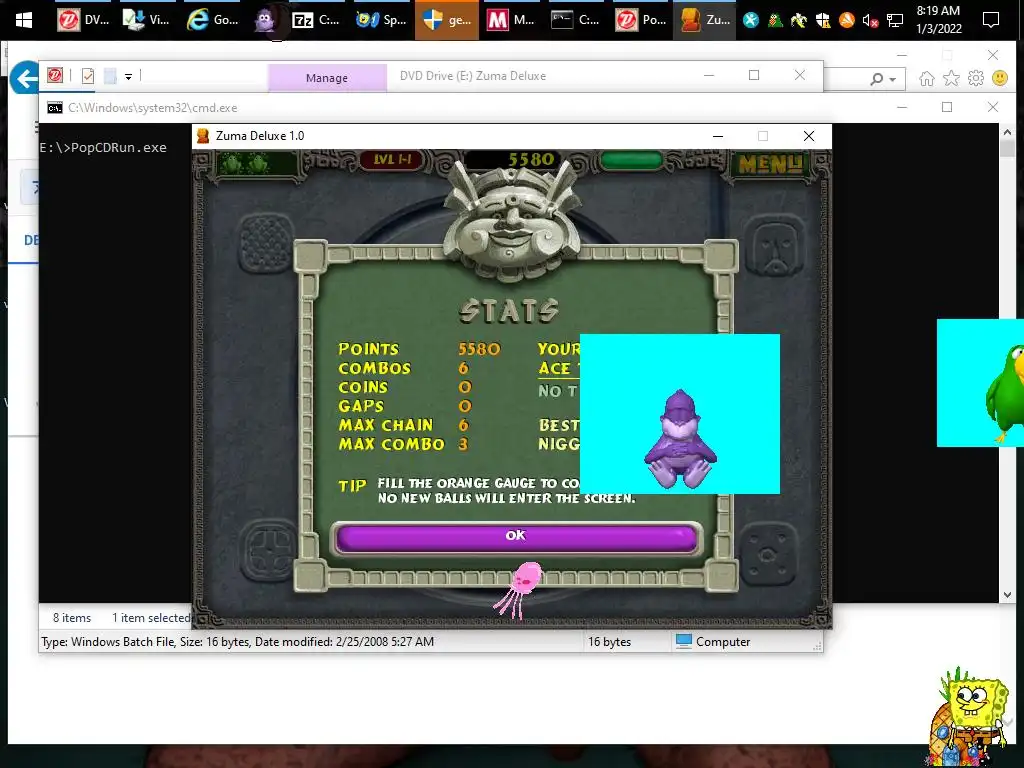This screenshot has width=1024, height=768.
Task: Click the '8 items' status text
Action: [72, 618]
